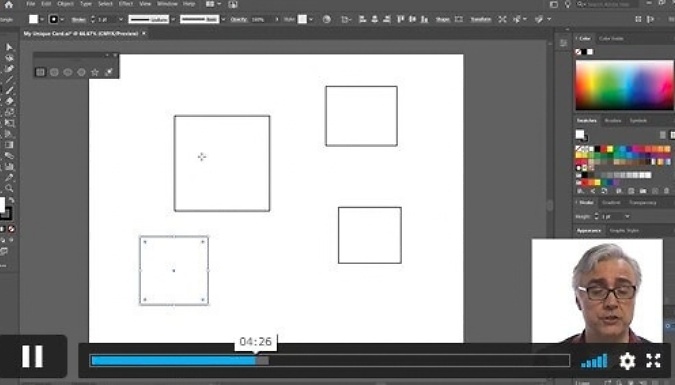The height and width of the screenshot is (385, 675).
Task: Open Weight dropdown in Stroke panel
Action: pyautogui.click(x=627, y=216)
